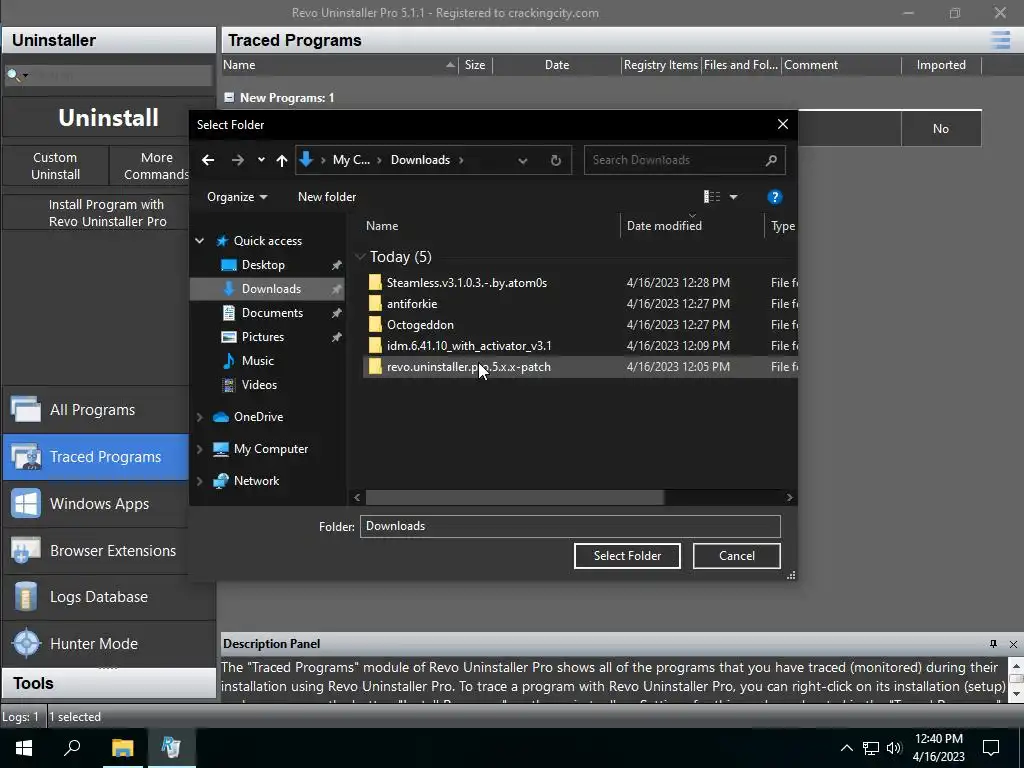The height and width of the screenshot is (768, 1024).
Task: Close the Description Panel
Action: point(1013,644)
